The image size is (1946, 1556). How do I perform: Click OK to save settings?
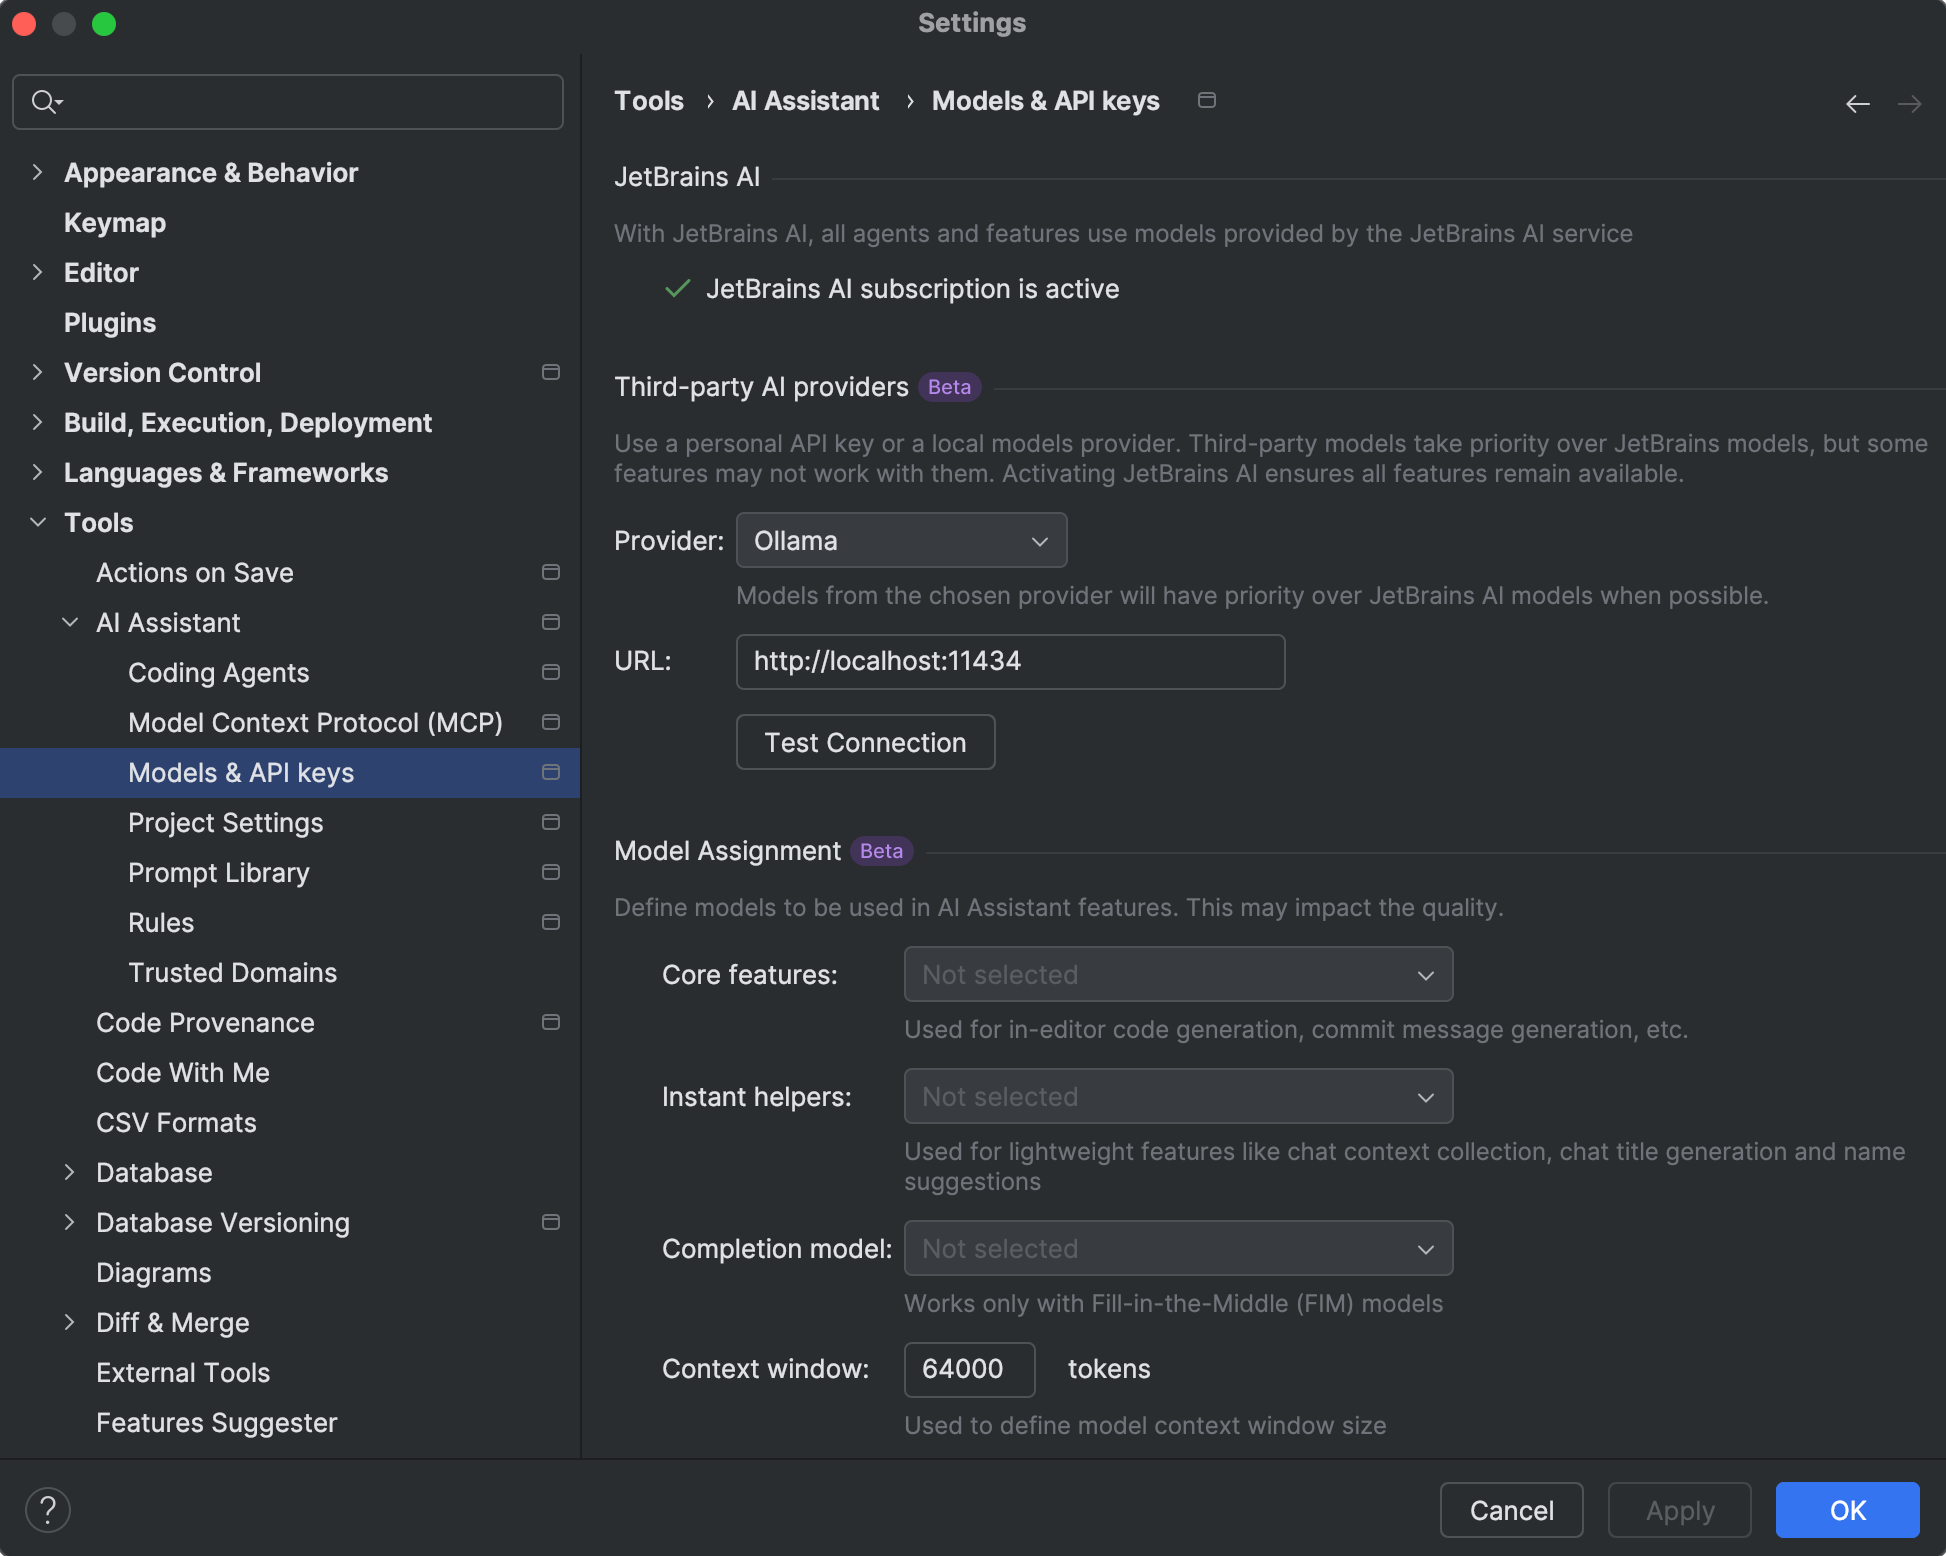click(1847, 1510)
